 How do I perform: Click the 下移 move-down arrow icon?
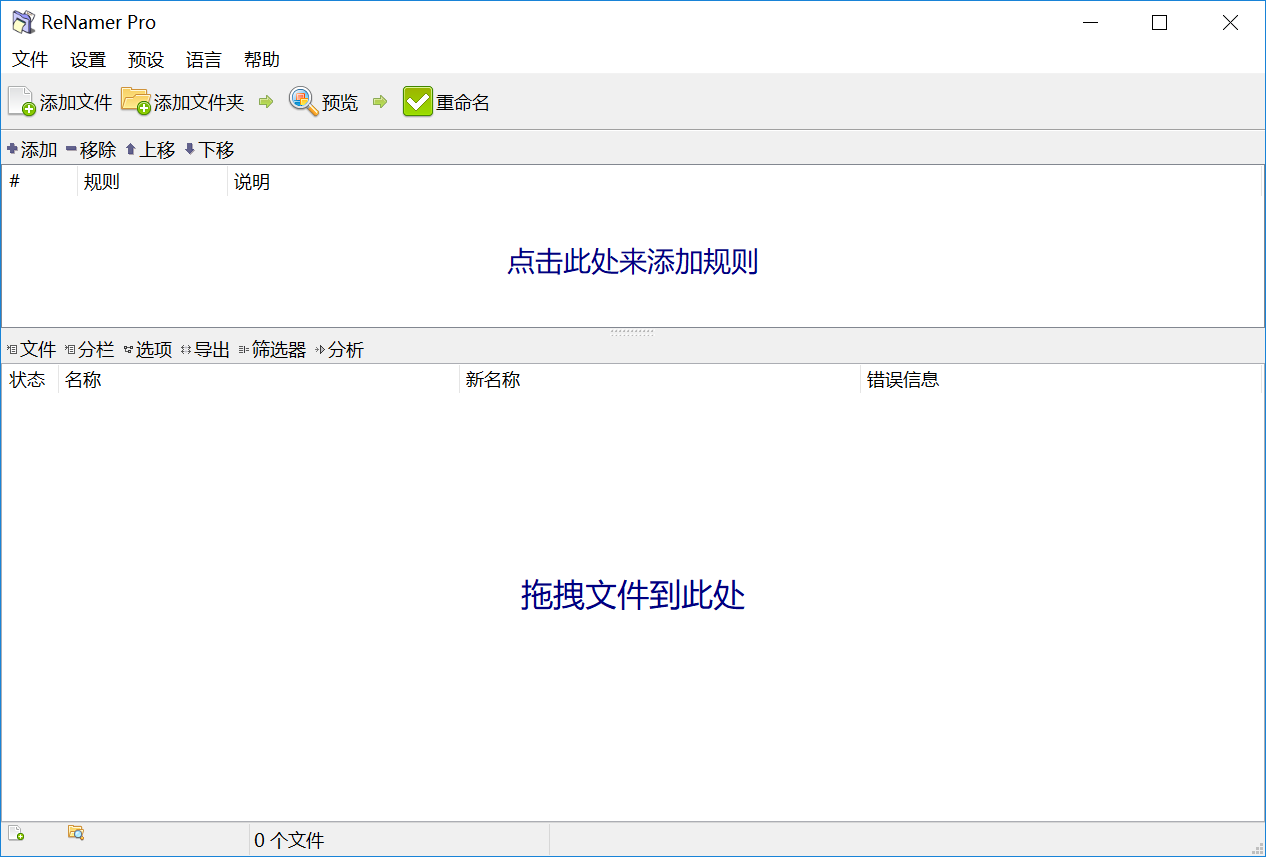(x=190, y=149)
